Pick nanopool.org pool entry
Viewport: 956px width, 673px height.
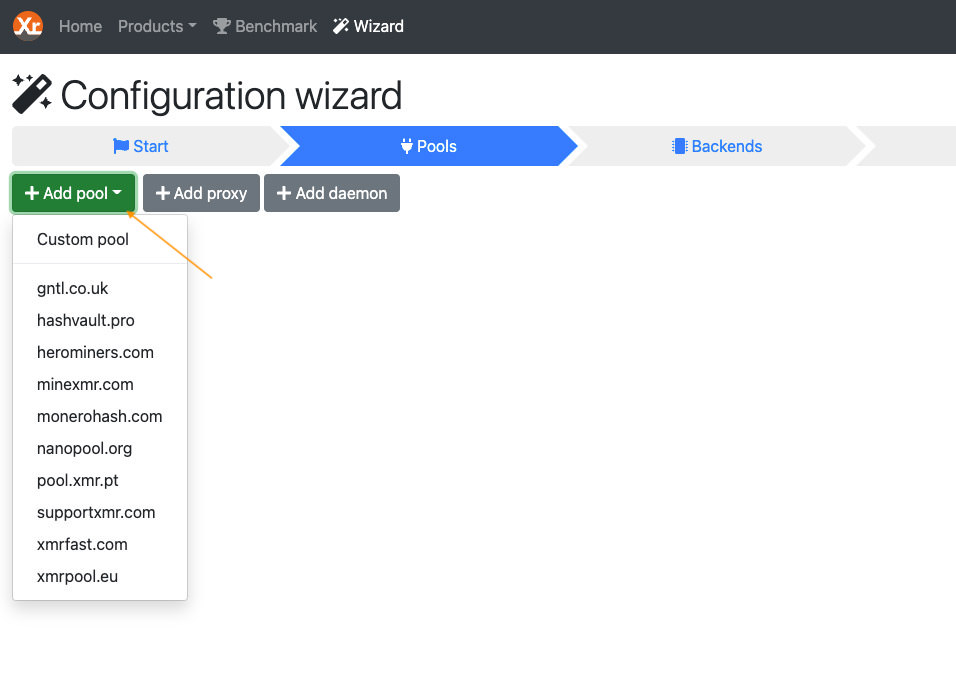coord(100,449)
